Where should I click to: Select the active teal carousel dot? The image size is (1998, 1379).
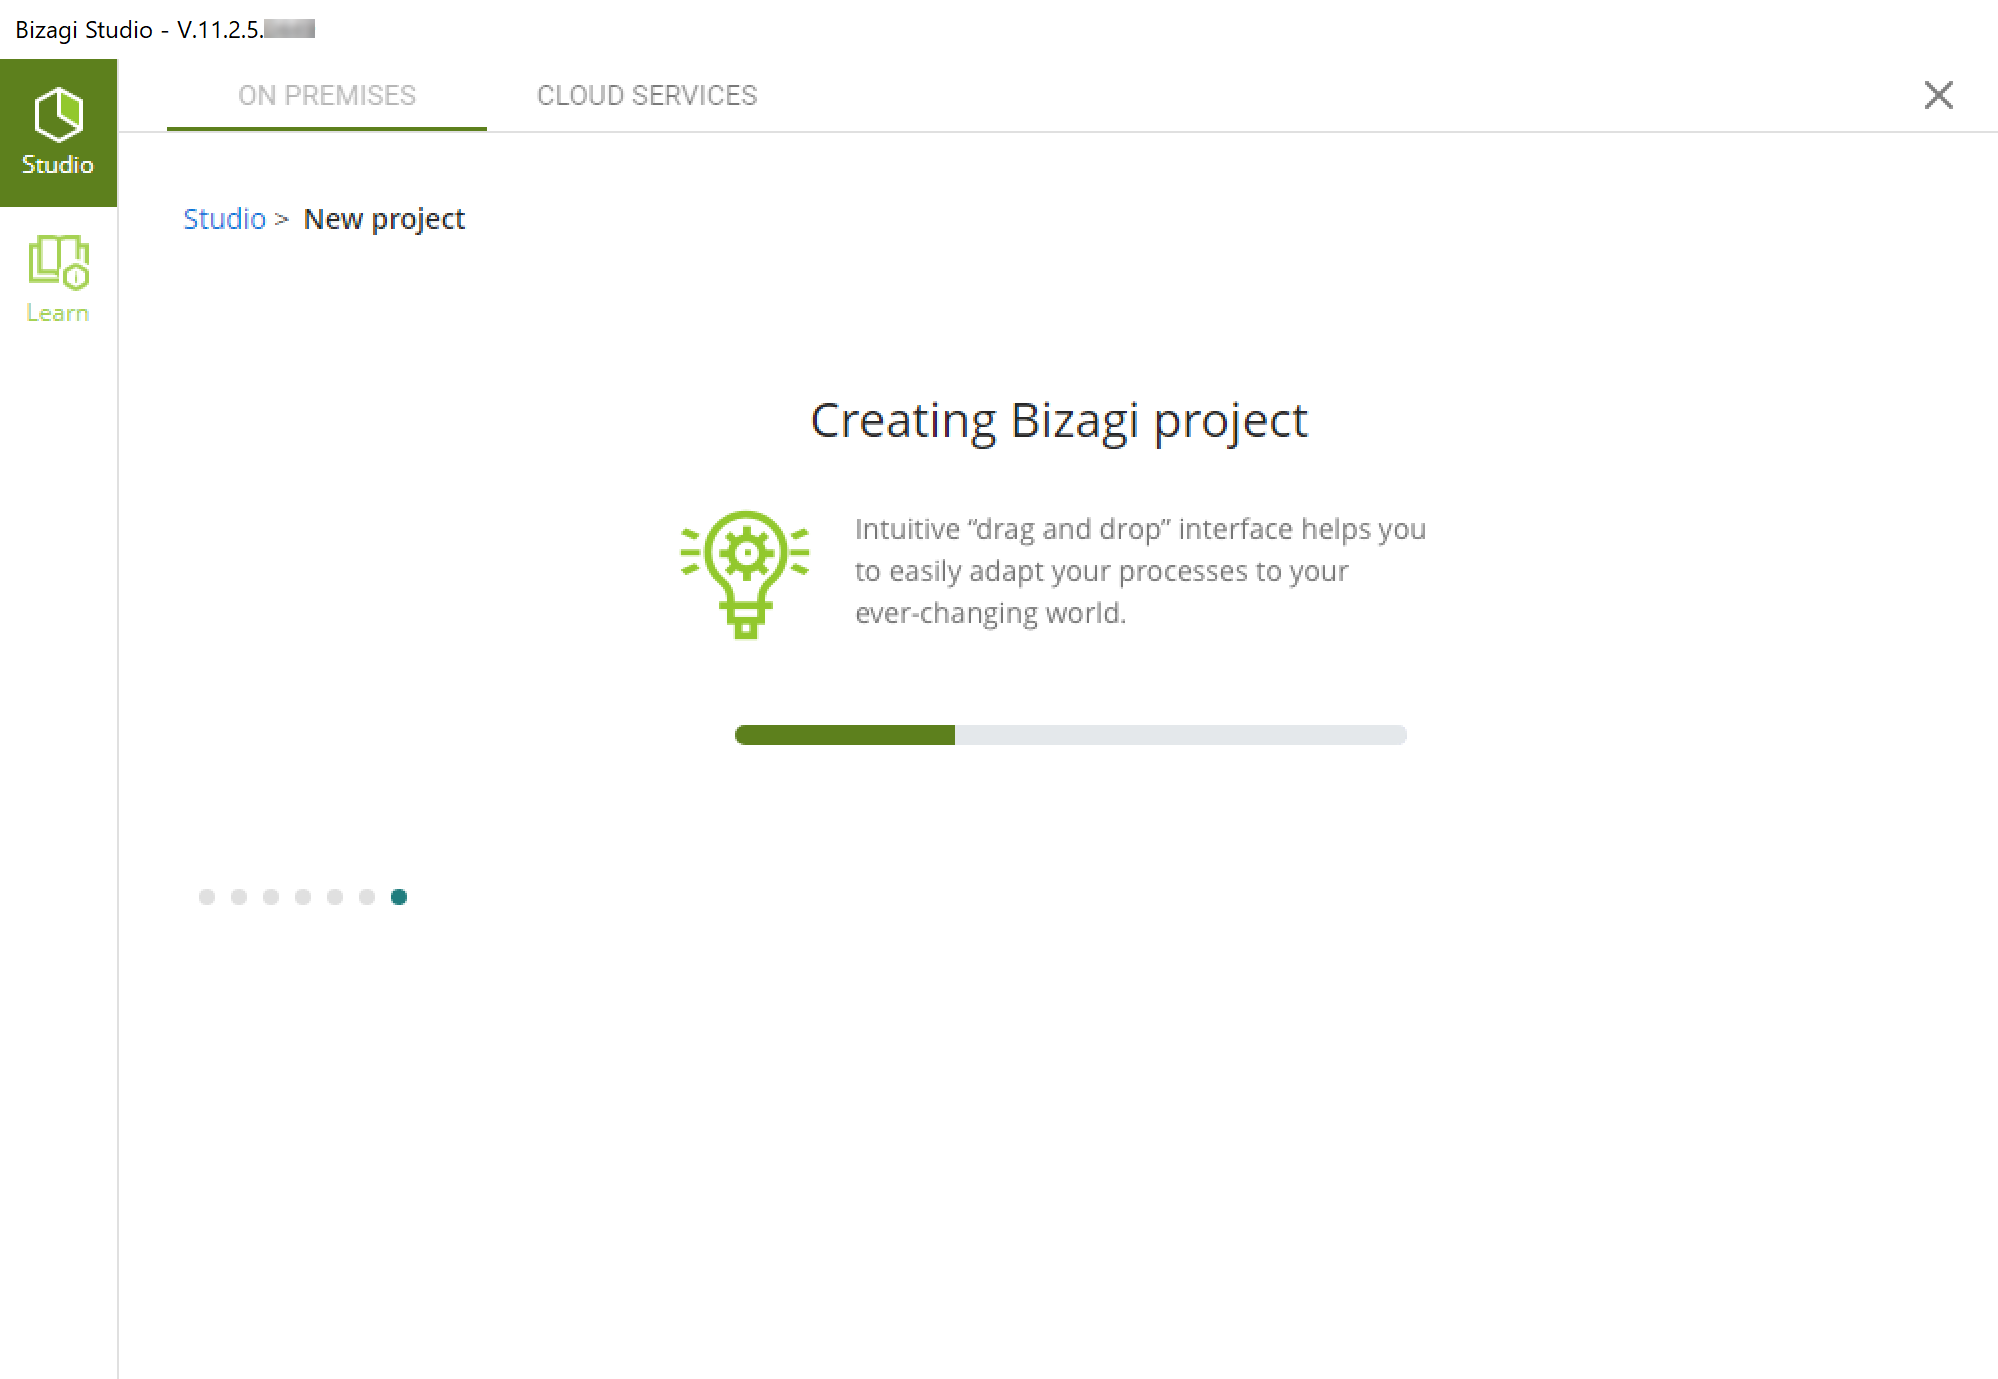399,897
